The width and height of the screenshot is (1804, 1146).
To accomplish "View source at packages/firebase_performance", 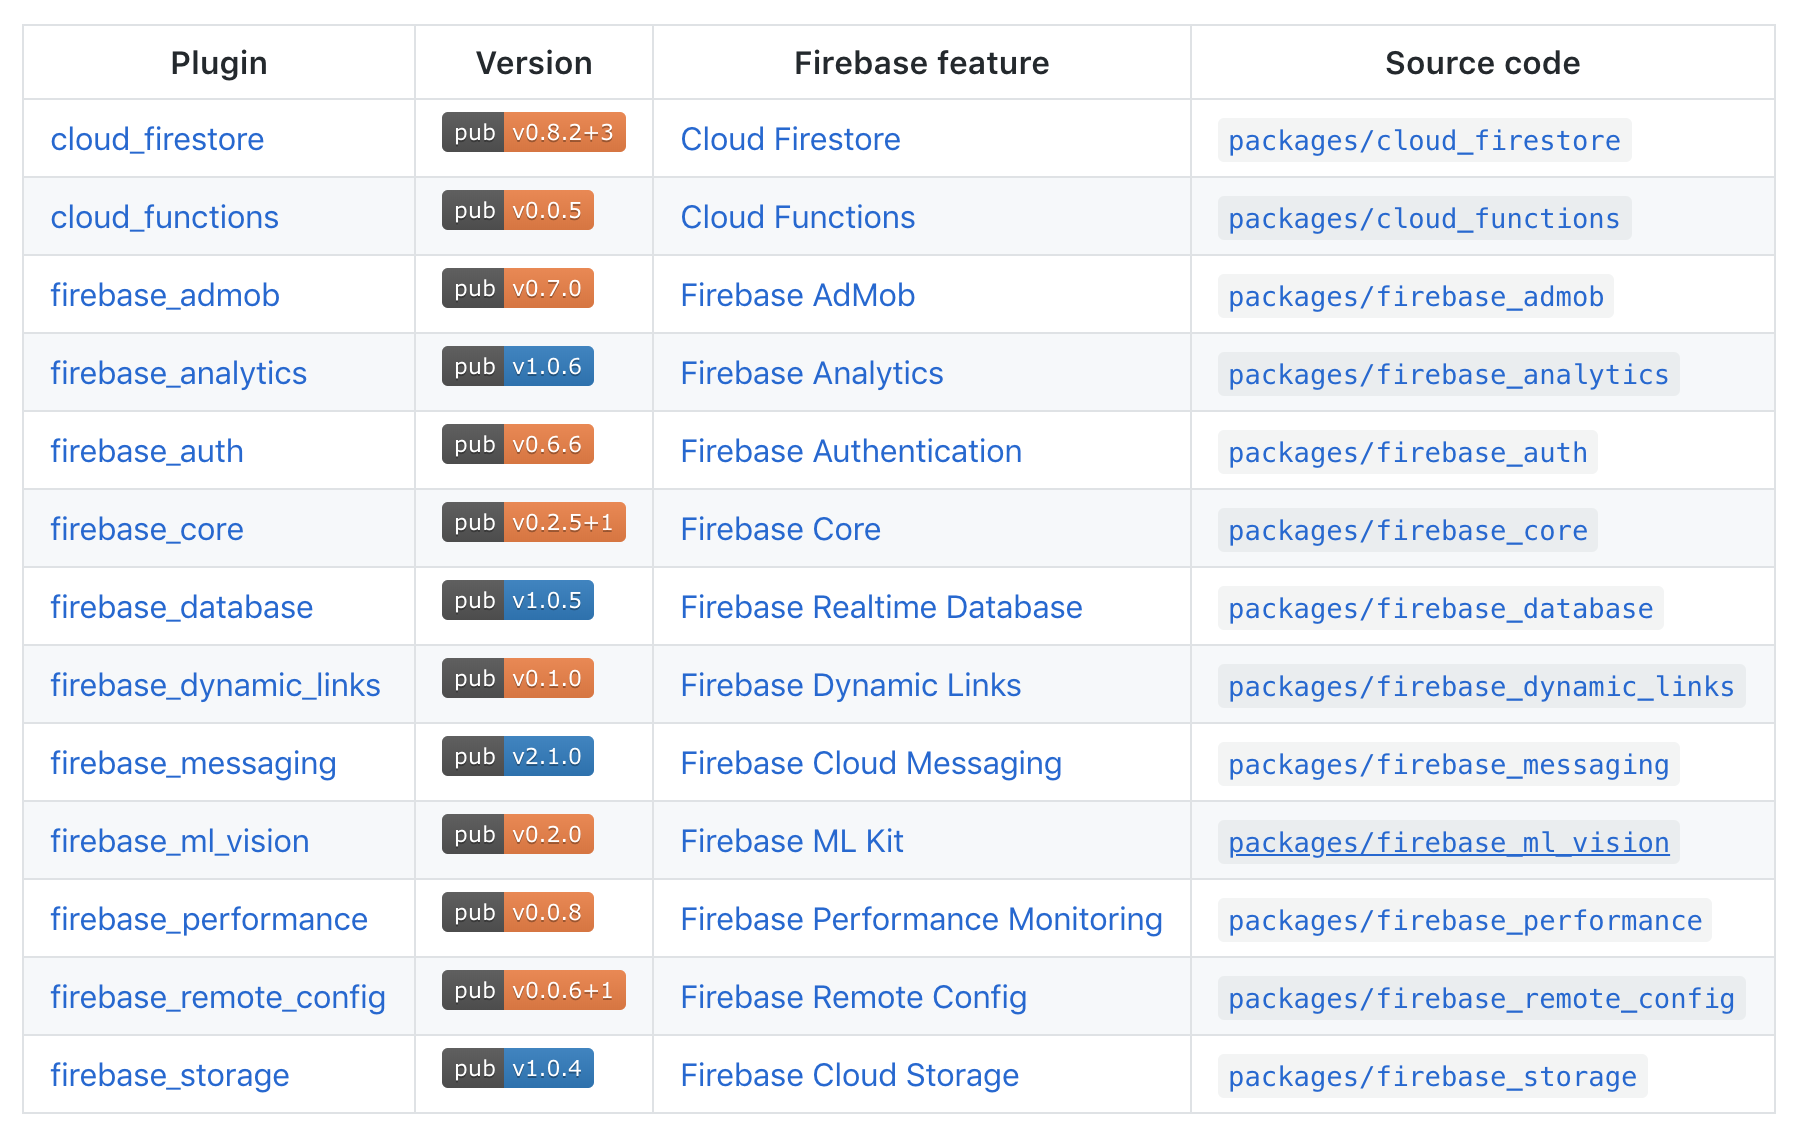I will tap(1465, 920).
